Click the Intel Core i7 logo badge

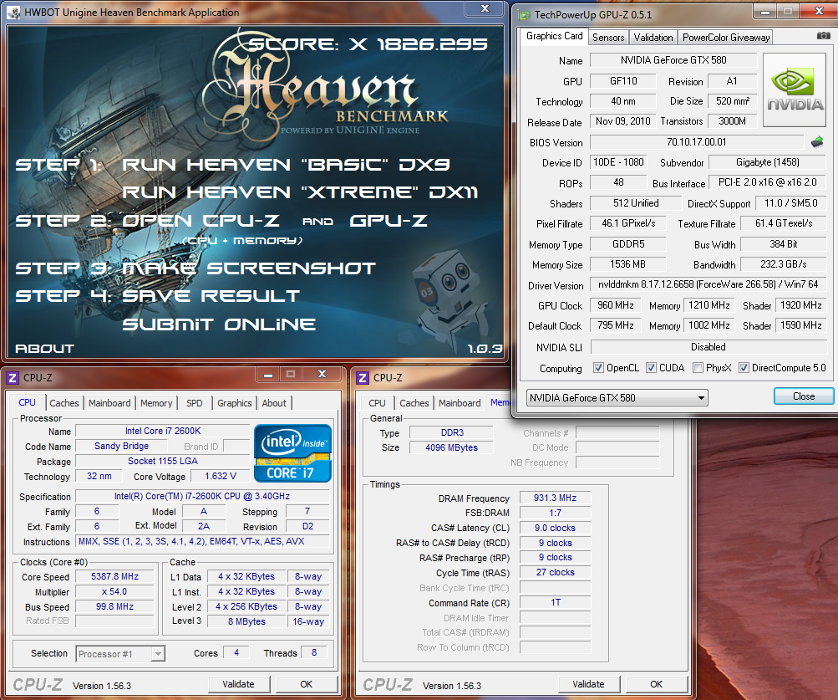(292, 453)
